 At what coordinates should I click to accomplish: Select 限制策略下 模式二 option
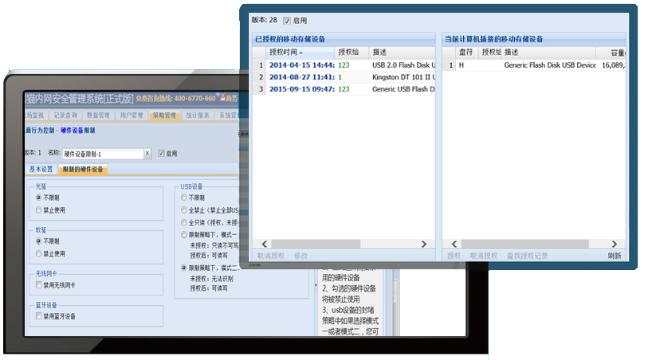(x=184, y=268)
